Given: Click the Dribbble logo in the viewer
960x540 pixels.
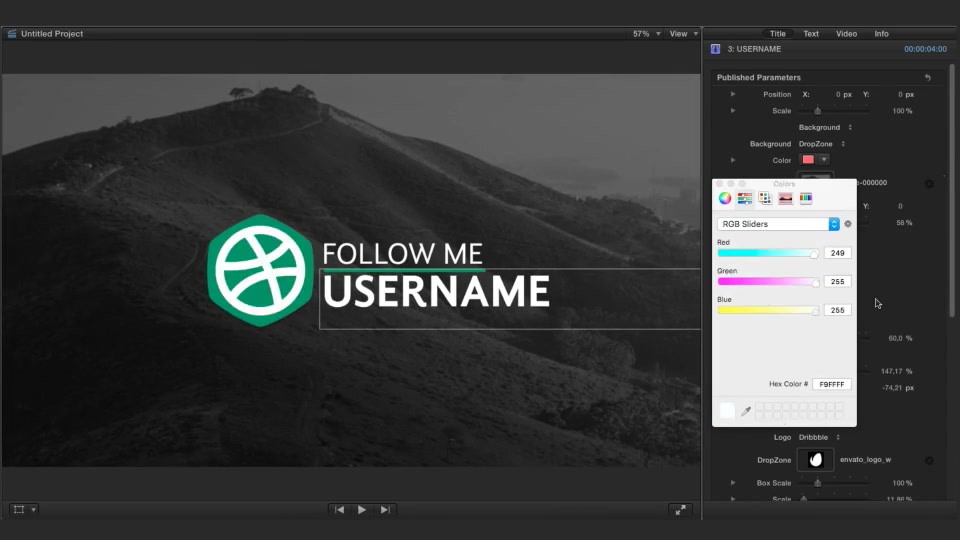Looking at the screenshot, I should pyautogui.click(x=260, y=270).
